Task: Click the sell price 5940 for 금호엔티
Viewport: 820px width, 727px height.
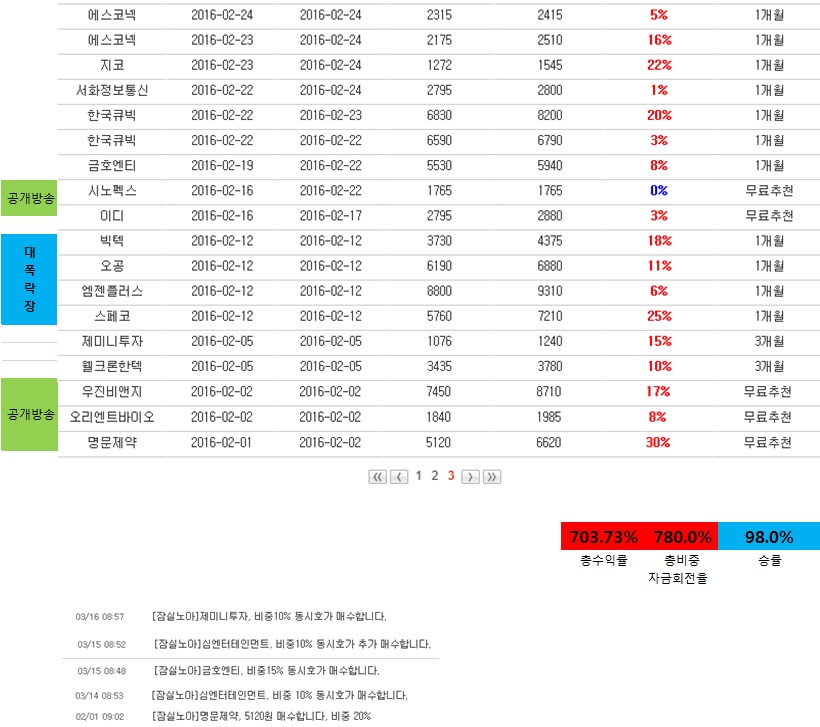Action: [x=550, y=165]
